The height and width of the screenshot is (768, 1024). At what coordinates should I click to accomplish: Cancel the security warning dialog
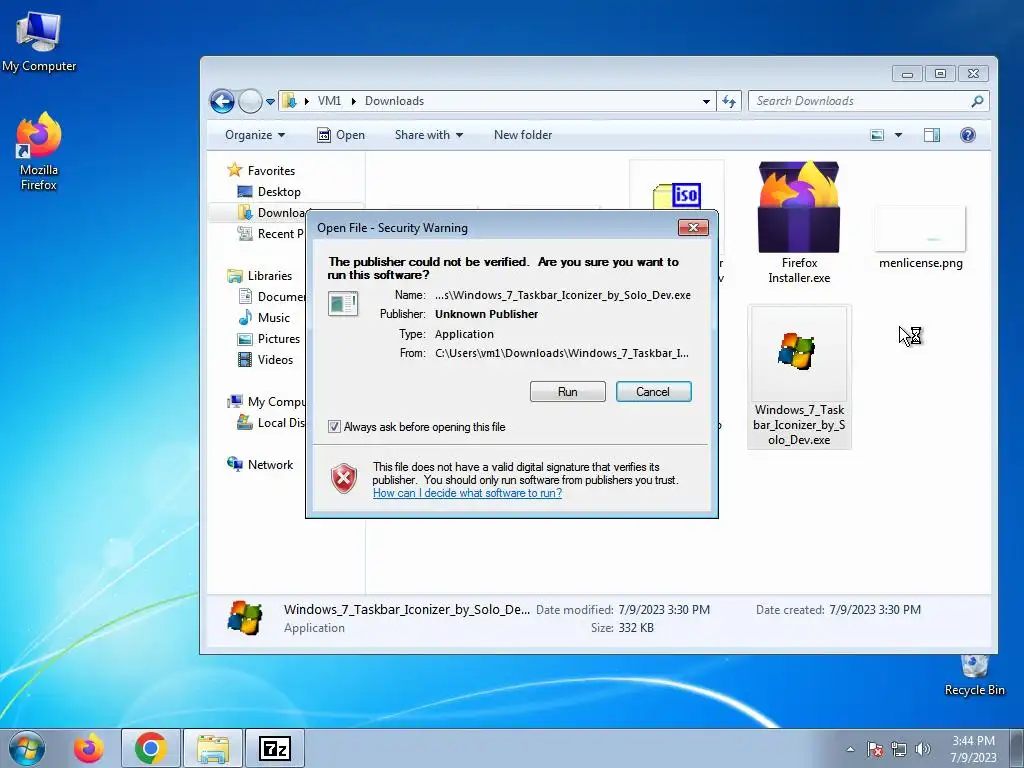(653, 392)
